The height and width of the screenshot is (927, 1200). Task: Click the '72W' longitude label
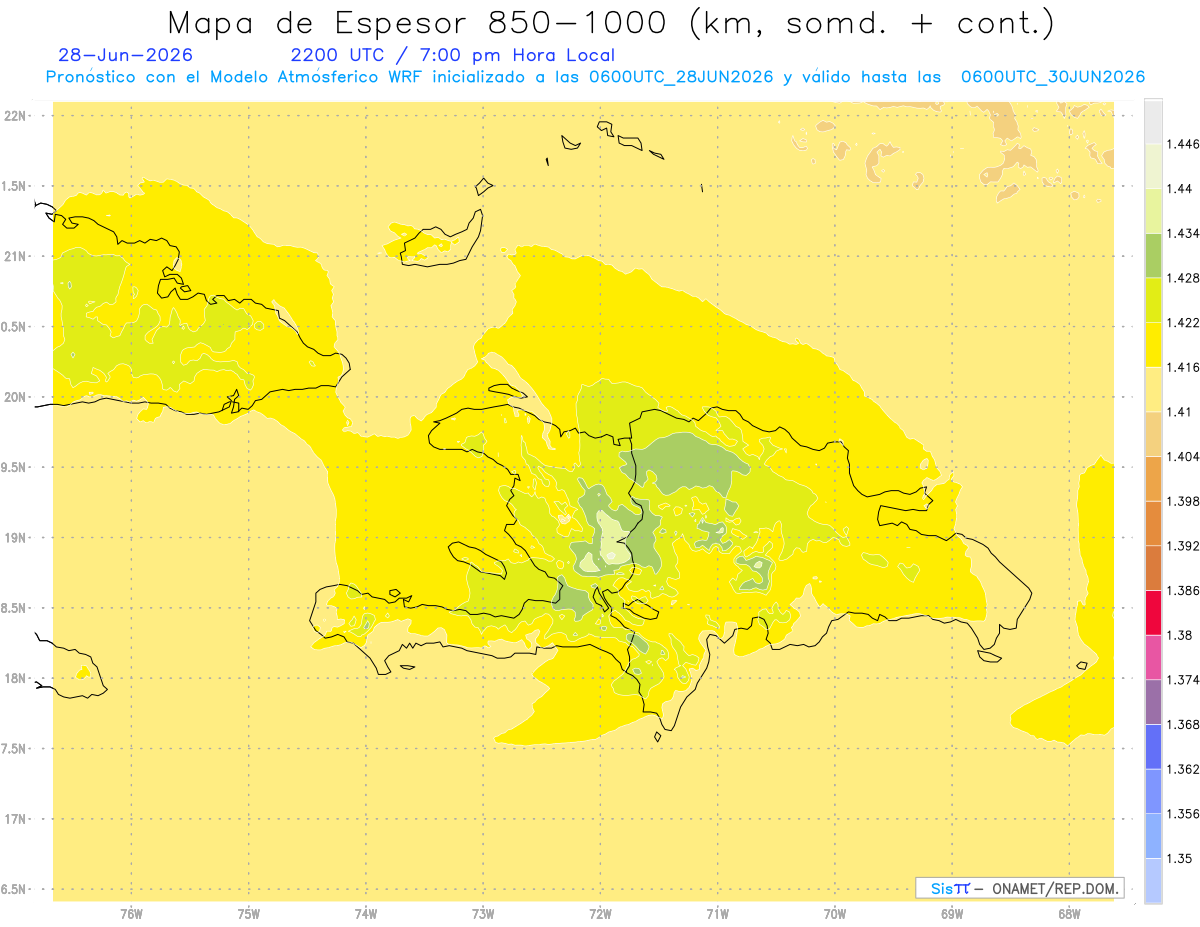click(600, 915)
